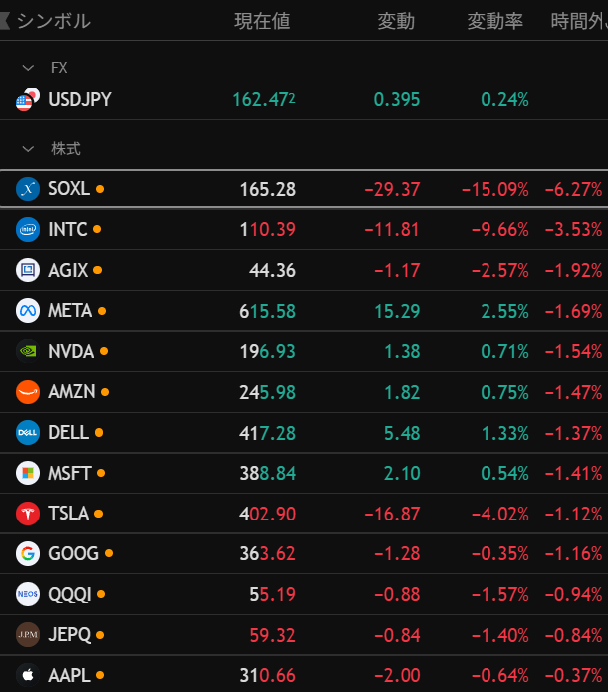Click the orange status dot beside MSFT
Screen dimensions: 608x692
pos(101,473)
